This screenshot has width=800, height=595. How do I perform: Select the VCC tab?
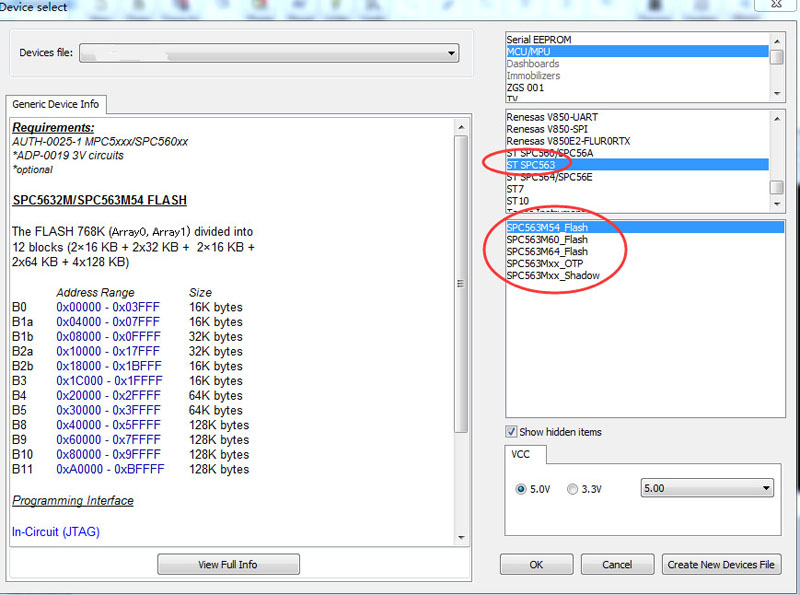[x=520, y=454]
